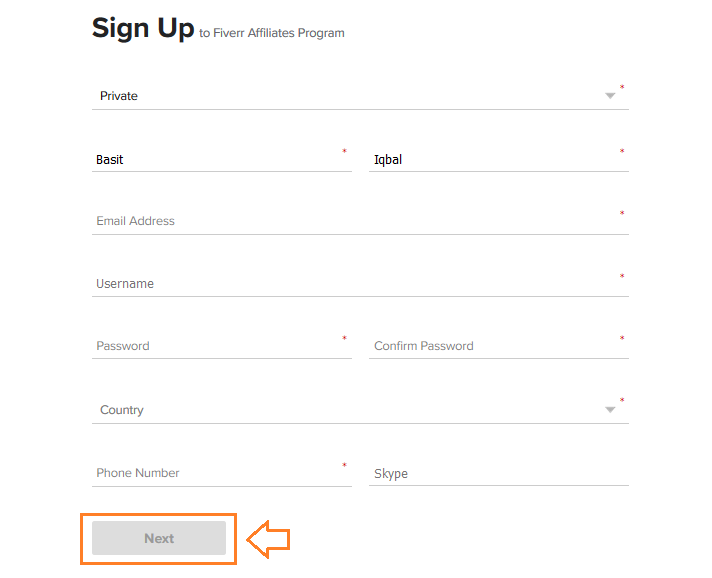Open the Private account type dropdown
This screenshot has width=712, height=578.
(x=360, y=96)
